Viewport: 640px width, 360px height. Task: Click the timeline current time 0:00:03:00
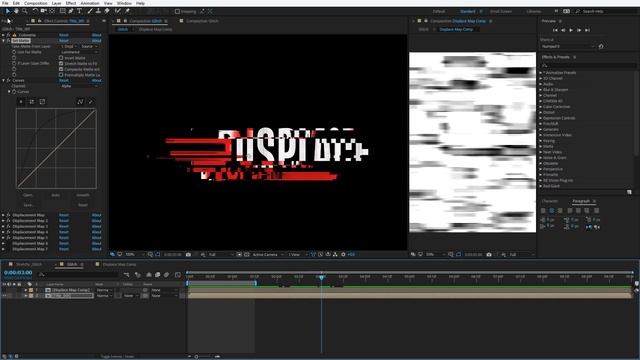click(18, 273)
